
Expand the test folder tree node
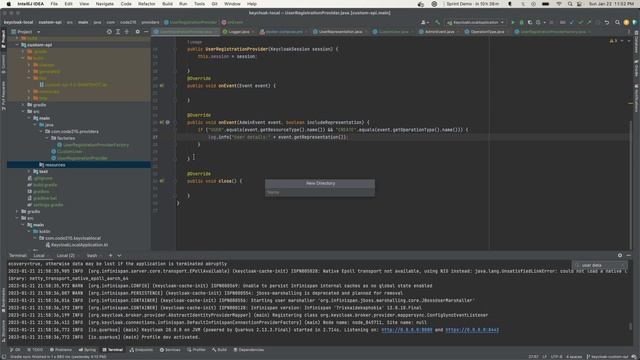click(x=29, y=171)
